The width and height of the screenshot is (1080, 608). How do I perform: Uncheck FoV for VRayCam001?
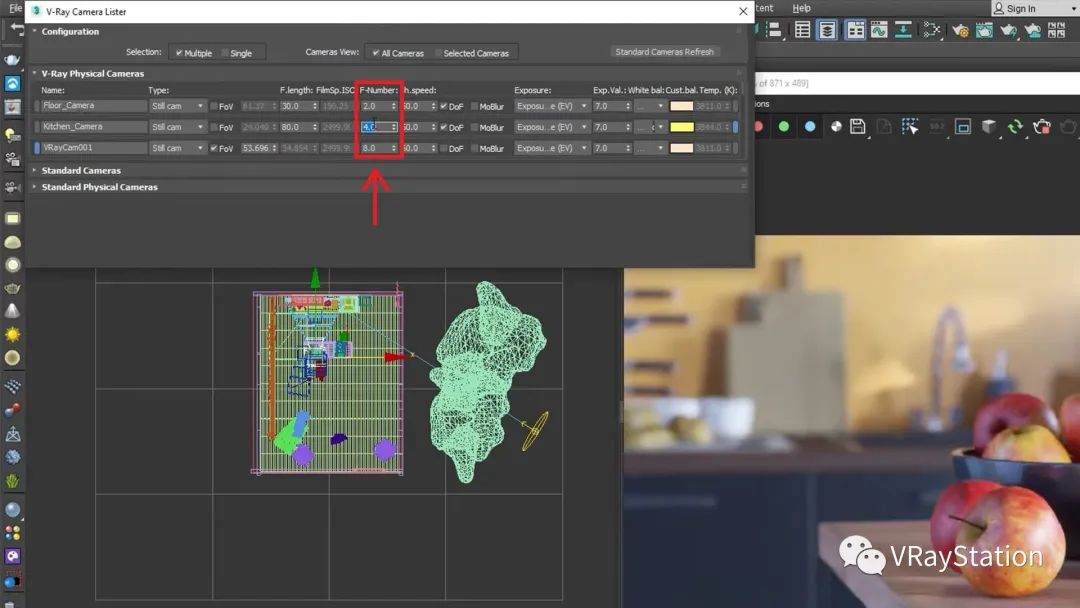tap(215, 148)
